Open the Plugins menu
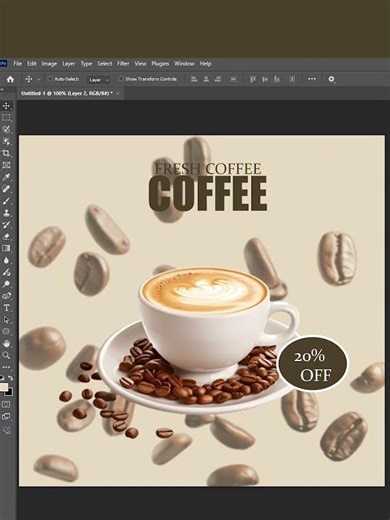The height and width of the screenshot is (520, 390). [x=160, y=64]
